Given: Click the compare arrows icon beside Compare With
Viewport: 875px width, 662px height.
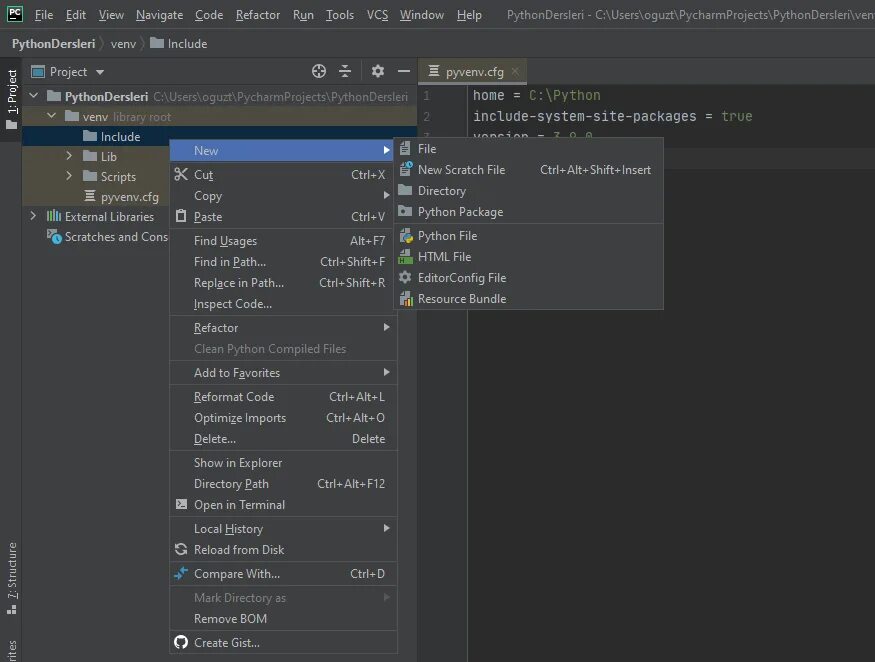Looking at the screenshot, I should 181,573.
